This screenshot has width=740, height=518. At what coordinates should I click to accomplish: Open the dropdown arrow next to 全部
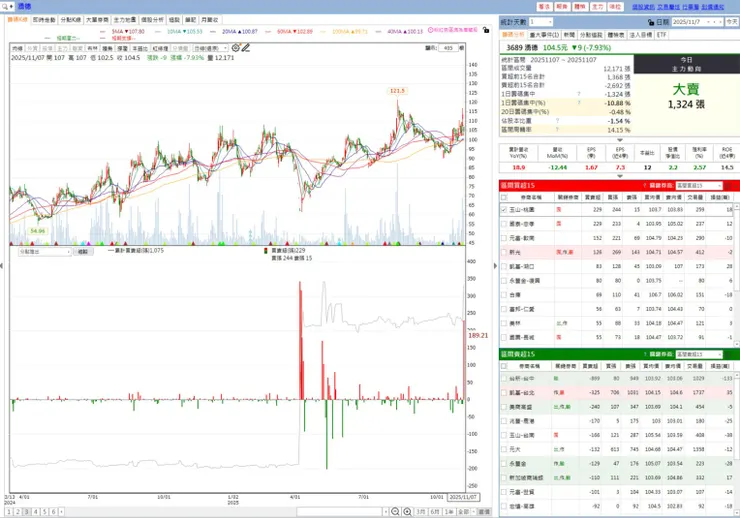(x=473, y=512)
